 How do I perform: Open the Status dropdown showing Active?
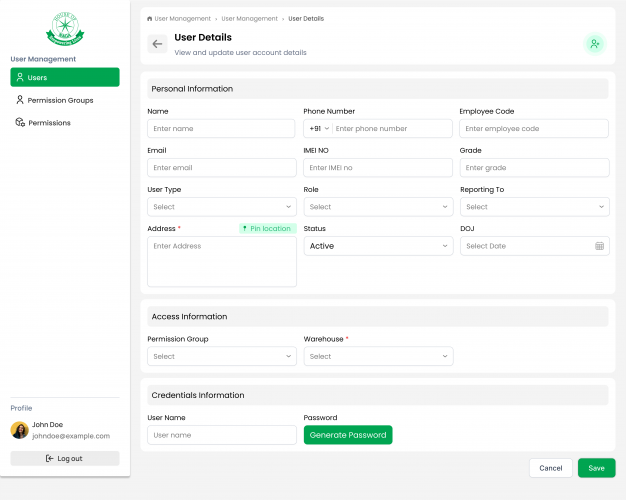coord(378,246)
